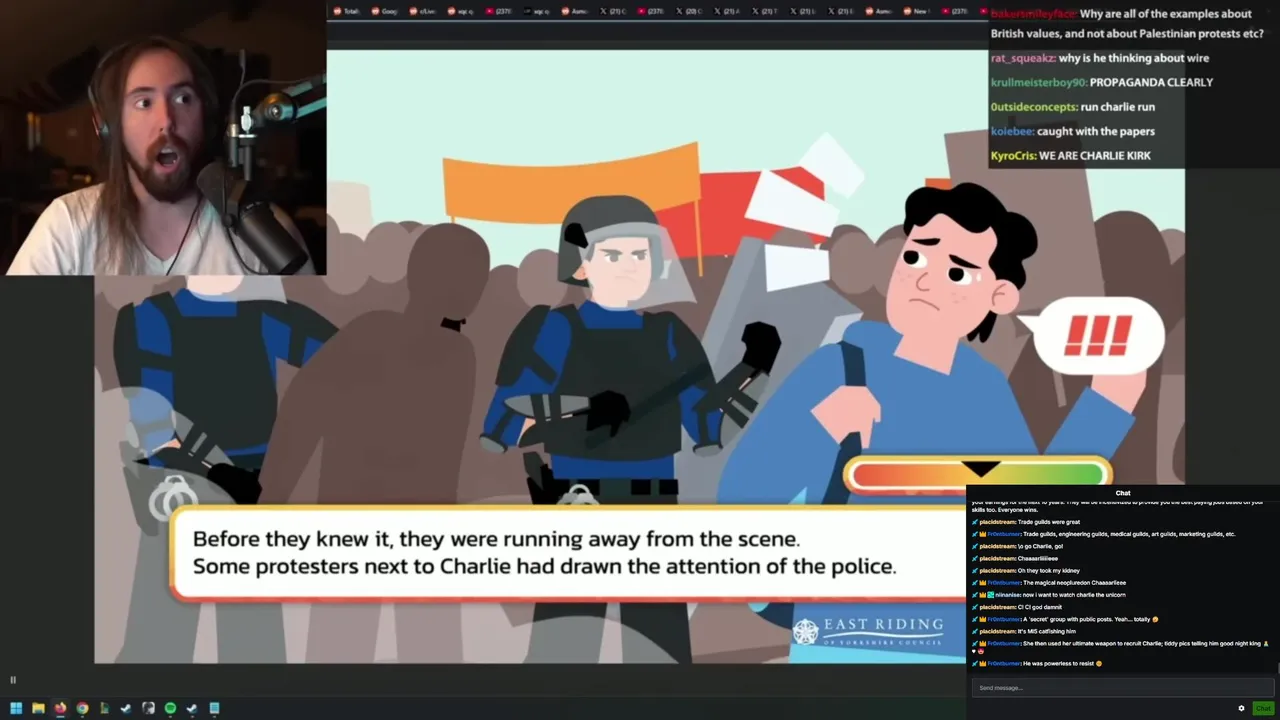The height and width of the screenshot is (720, 1280).
Task: Select 'Oh they took my kidney' message
Action: click(x=1049, y=570)
